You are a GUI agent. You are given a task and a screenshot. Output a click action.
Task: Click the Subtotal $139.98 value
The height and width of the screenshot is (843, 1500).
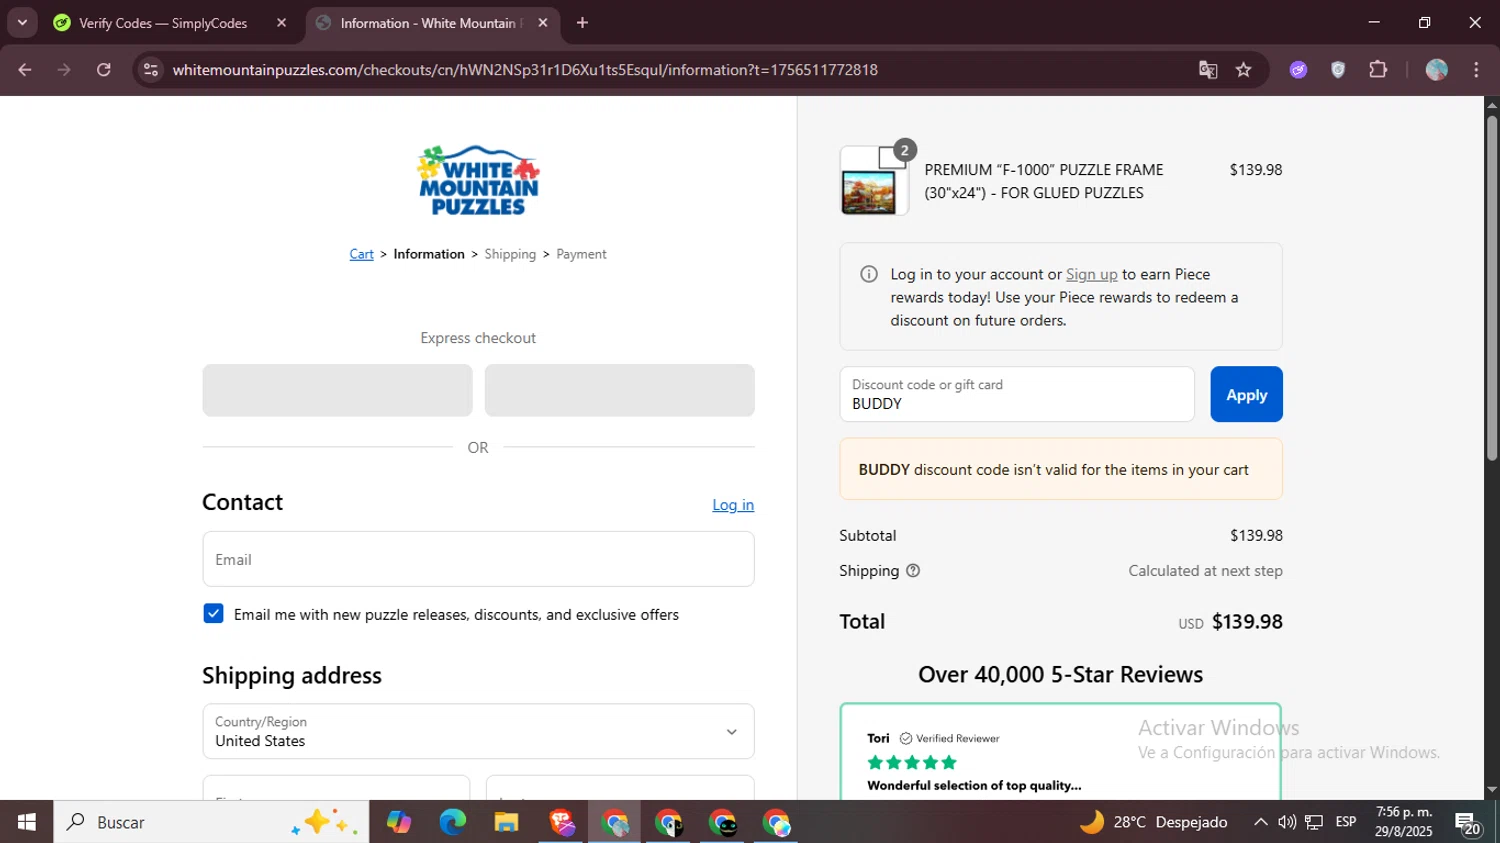(1256, 536)
